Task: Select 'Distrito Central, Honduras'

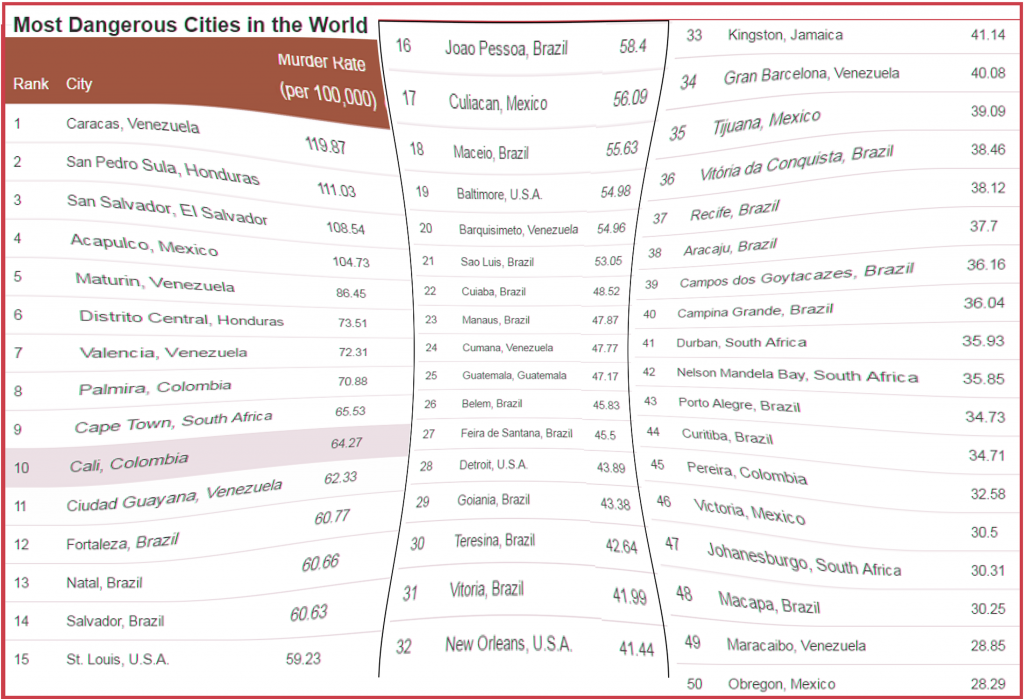Action: tap(182, 318)
